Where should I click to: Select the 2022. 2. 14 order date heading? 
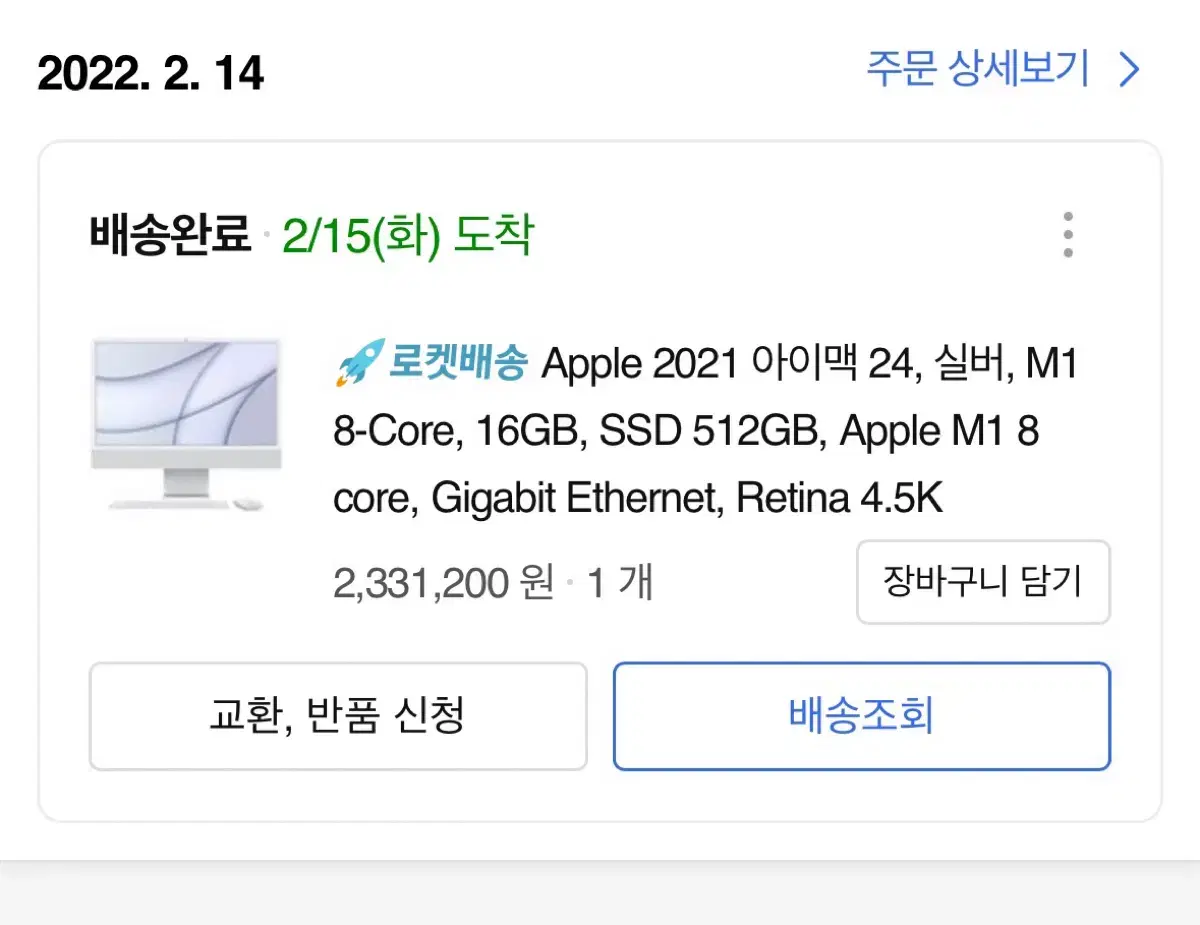(151, 73)
